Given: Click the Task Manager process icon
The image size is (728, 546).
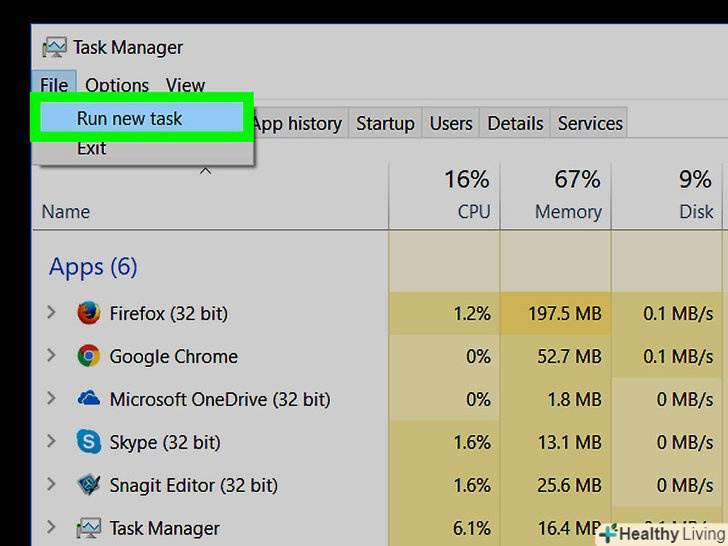Looking at the screenshot, I should 89,527.
